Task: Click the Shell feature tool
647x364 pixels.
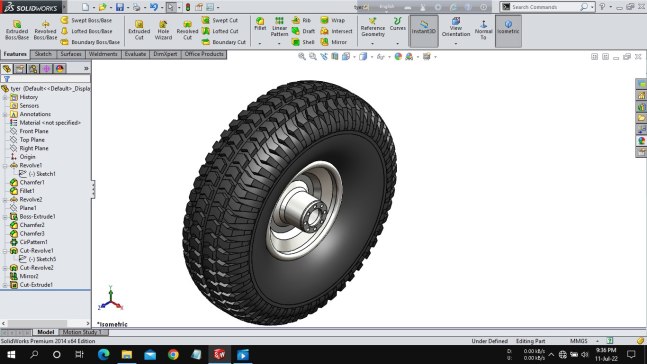Action: (303, 42)
